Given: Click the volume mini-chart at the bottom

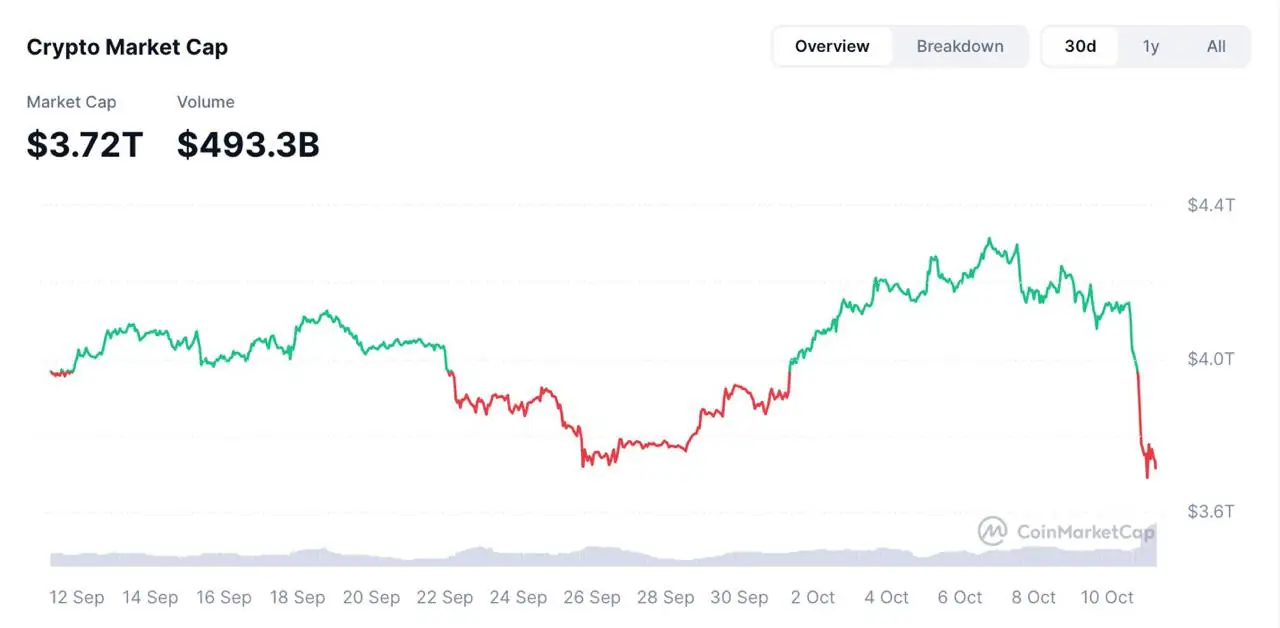Looking at the screenshot, I should point(600,555).
